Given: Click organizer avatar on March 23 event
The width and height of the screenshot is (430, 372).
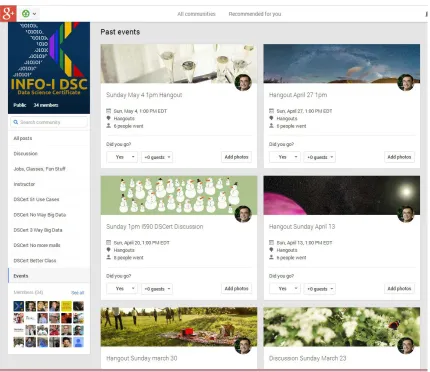Looking at the screenshot, I should (406, 346).
